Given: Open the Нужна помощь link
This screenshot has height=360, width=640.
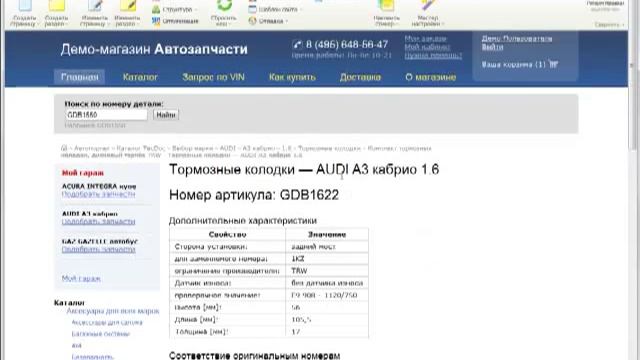Looking at the screenshot, I should tap(433, 56).
